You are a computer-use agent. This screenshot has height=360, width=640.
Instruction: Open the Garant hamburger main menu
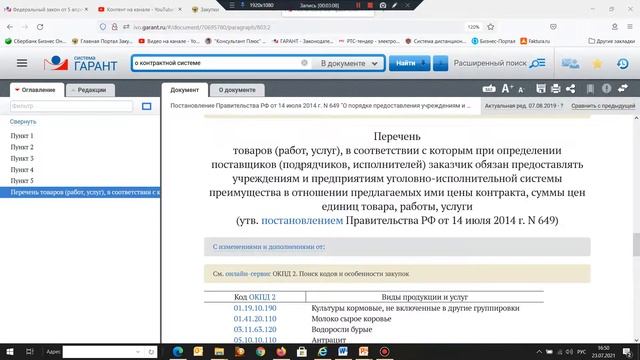click(22, 63)
